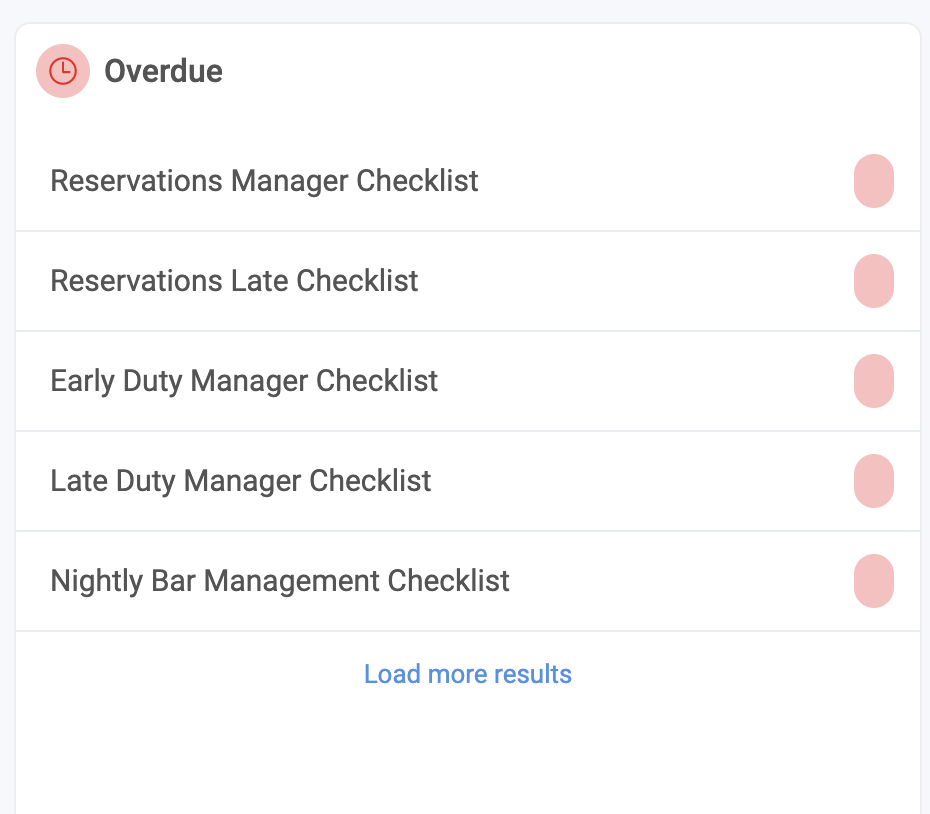Image resolution: width=930 pixels, height=814 pixels.
Task: Open the Nightly Bar Management Checklist
Action: click(279, 581)
